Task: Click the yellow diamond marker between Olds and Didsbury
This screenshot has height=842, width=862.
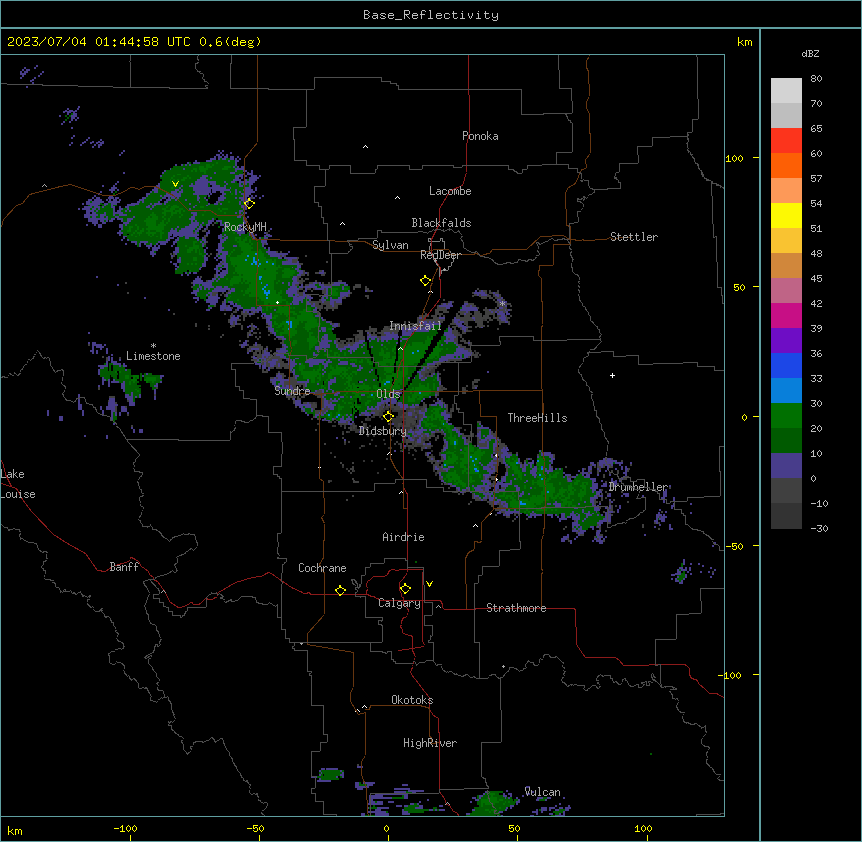Action: [x=388, y=416]
